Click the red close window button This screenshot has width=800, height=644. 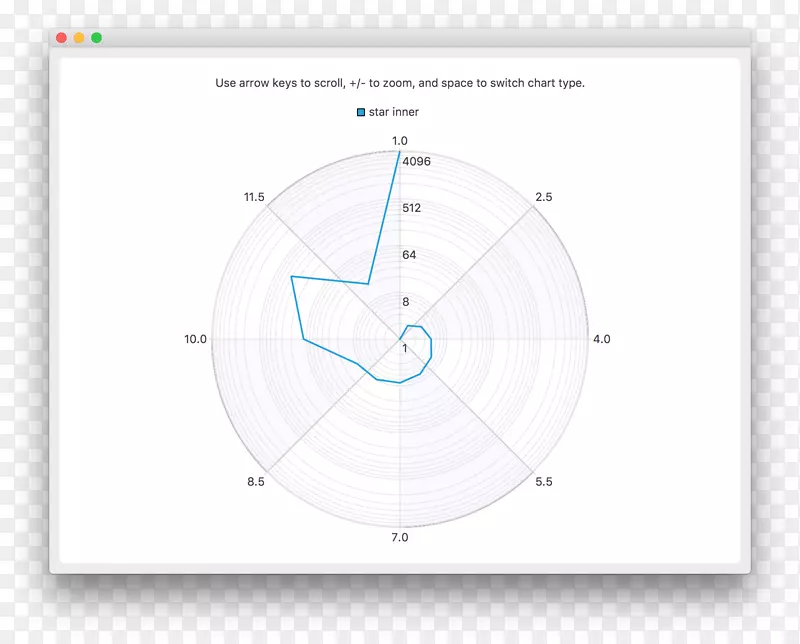(61, 38)
